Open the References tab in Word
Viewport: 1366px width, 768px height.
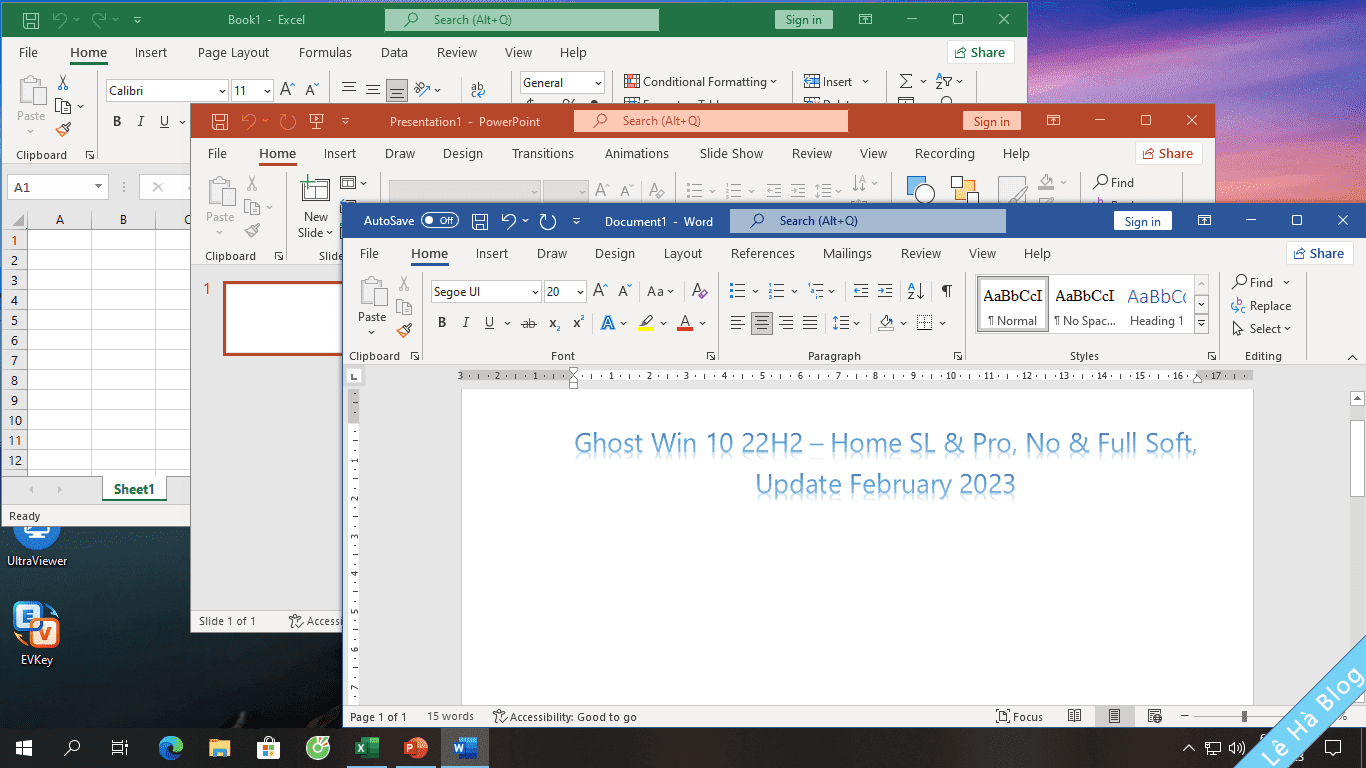[762, 254]
